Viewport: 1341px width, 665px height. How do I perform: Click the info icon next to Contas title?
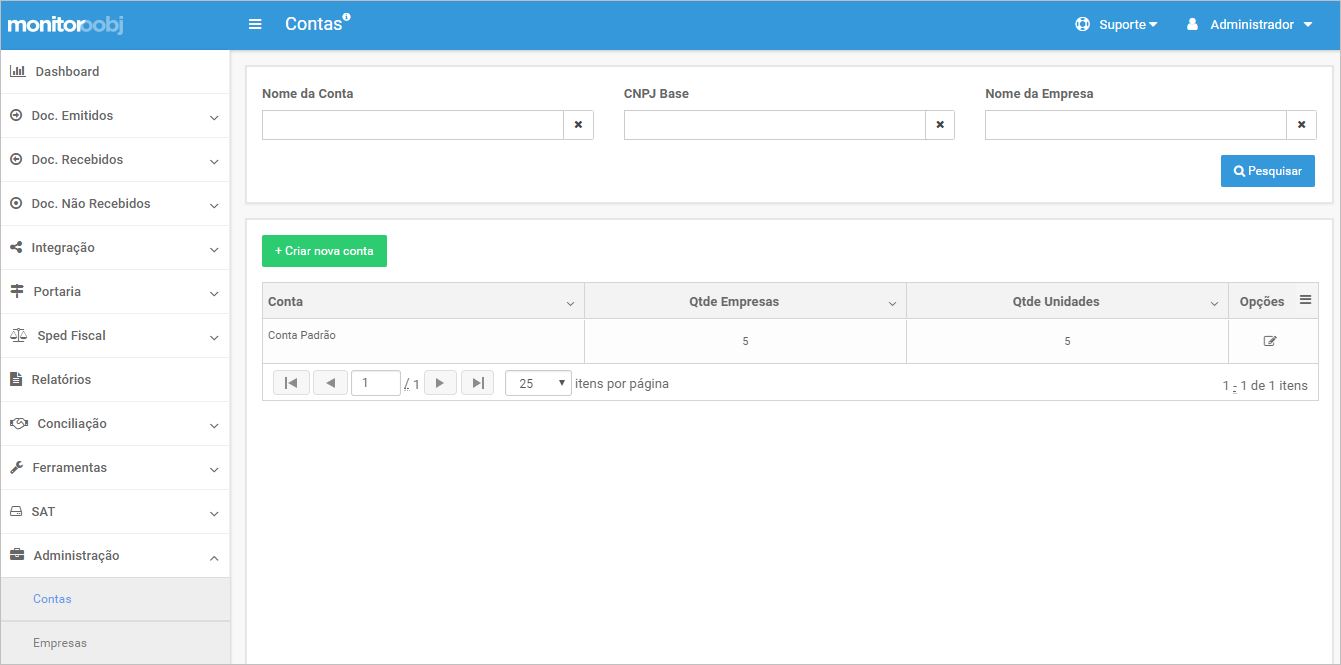click(x=346, y=17)
